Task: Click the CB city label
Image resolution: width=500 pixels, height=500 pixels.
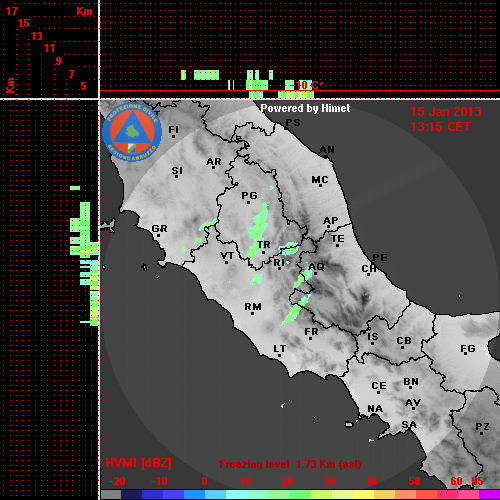Action: click(x=404, y=341)
